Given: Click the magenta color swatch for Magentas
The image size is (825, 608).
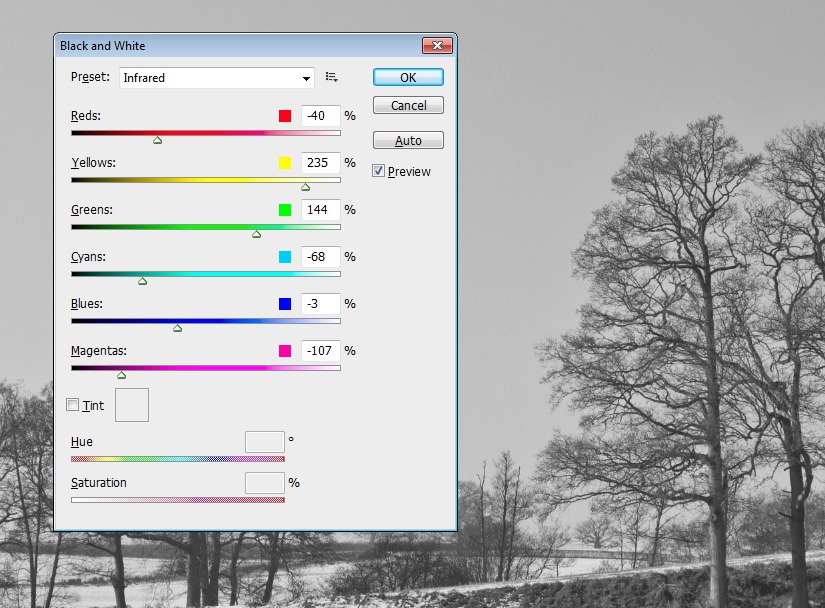Looking at the screenshot, I should tap(285, 351).
